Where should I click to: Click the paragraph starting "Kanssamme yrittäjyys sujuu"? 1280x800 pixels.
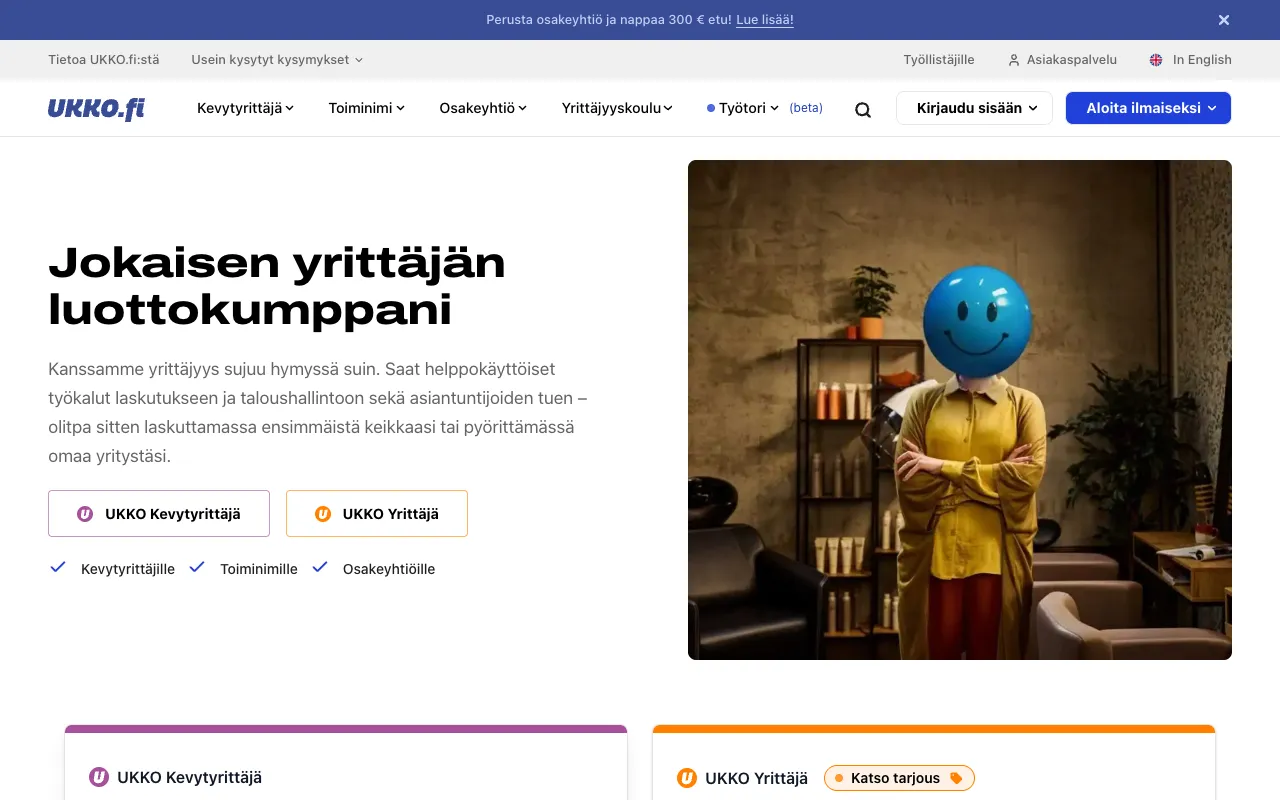point(318,412)
